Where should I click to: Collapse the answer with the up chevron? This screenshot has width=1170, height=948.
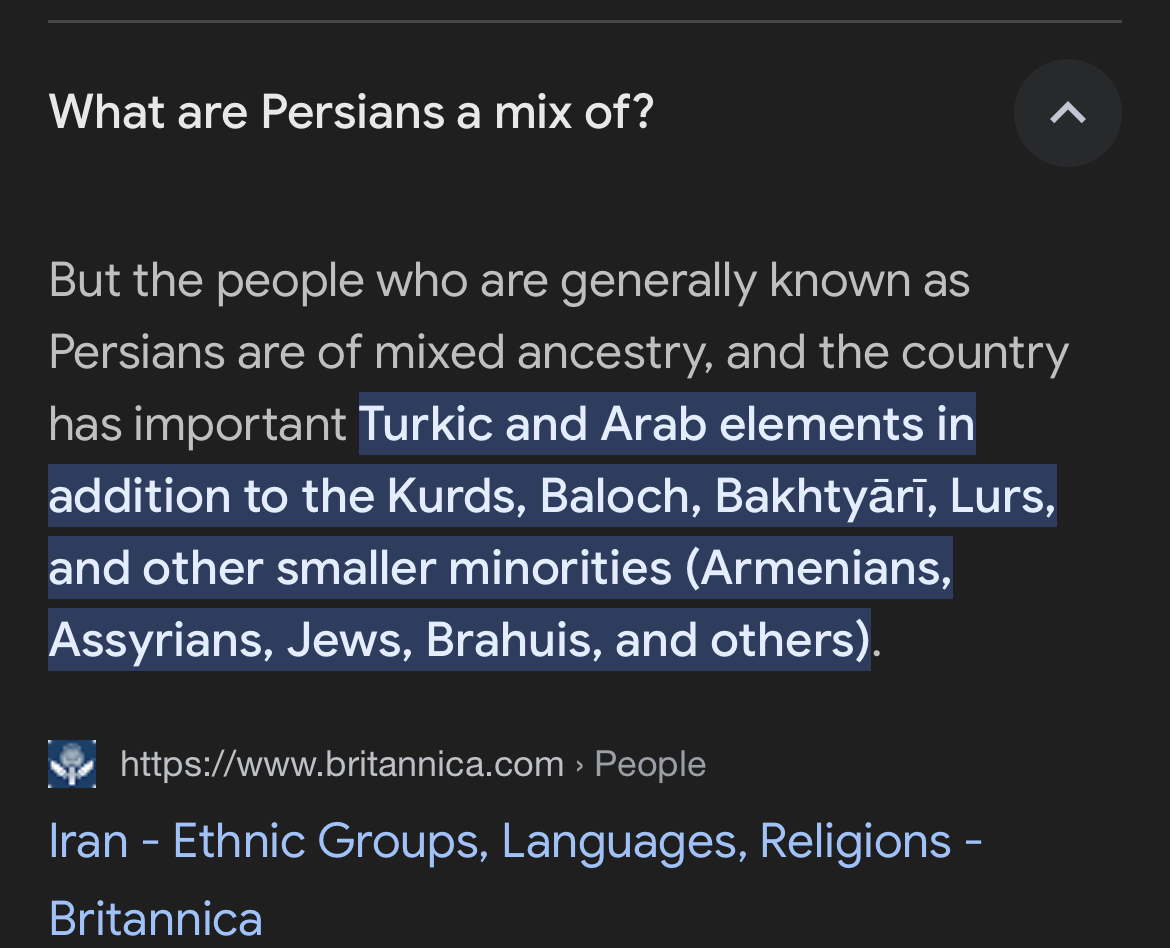click(1067, 113)
